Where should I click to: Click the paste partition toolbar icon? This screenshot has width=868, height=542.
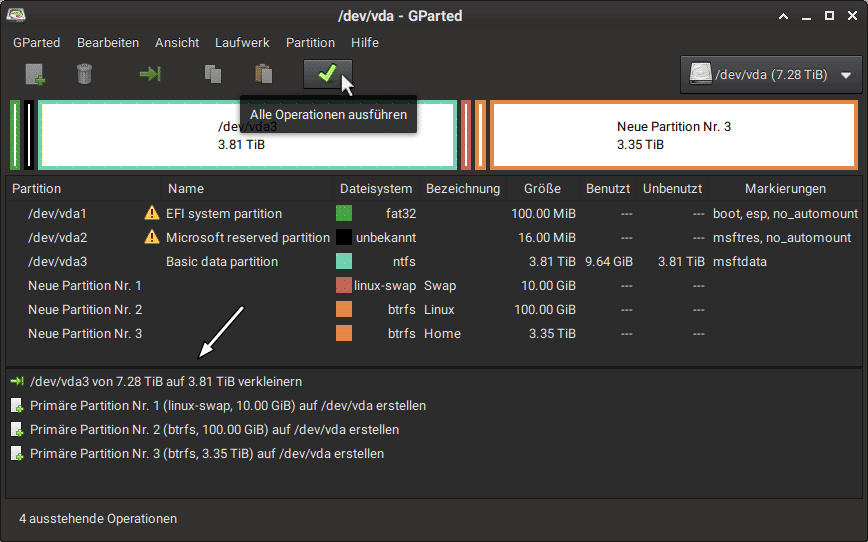tap(264, 74)
